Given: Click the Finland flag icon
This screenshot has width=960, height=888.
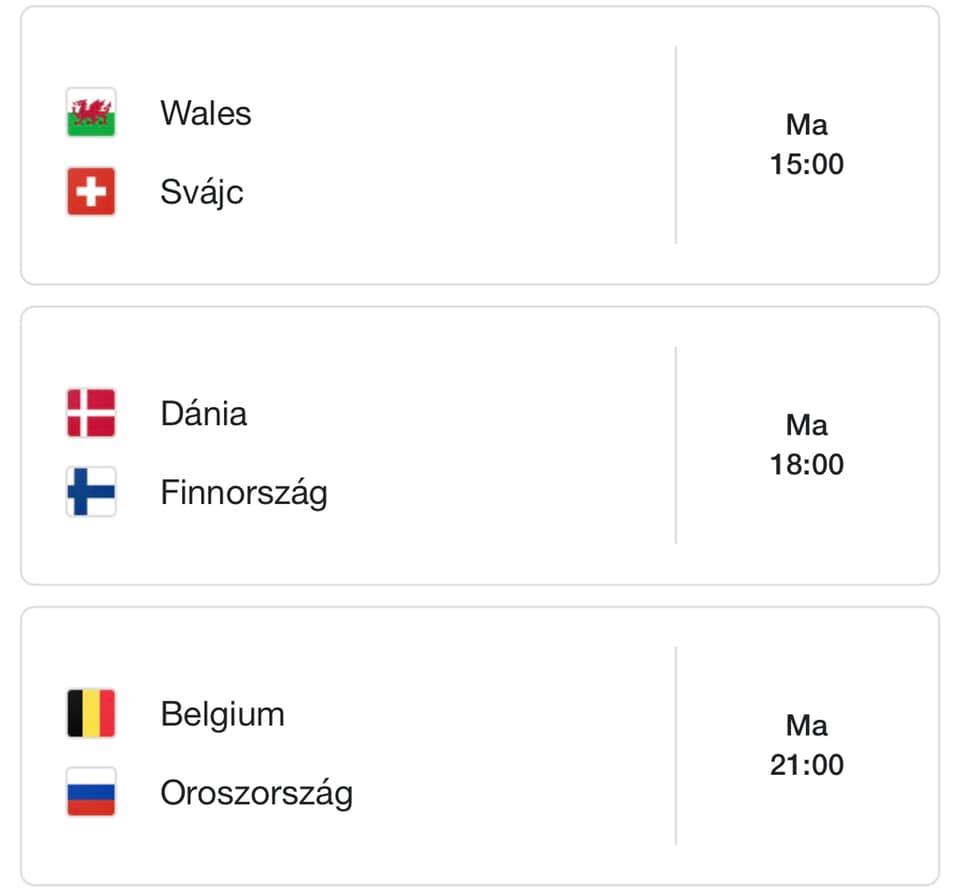Looking at the screenshot, I should (x=91, y=492).
